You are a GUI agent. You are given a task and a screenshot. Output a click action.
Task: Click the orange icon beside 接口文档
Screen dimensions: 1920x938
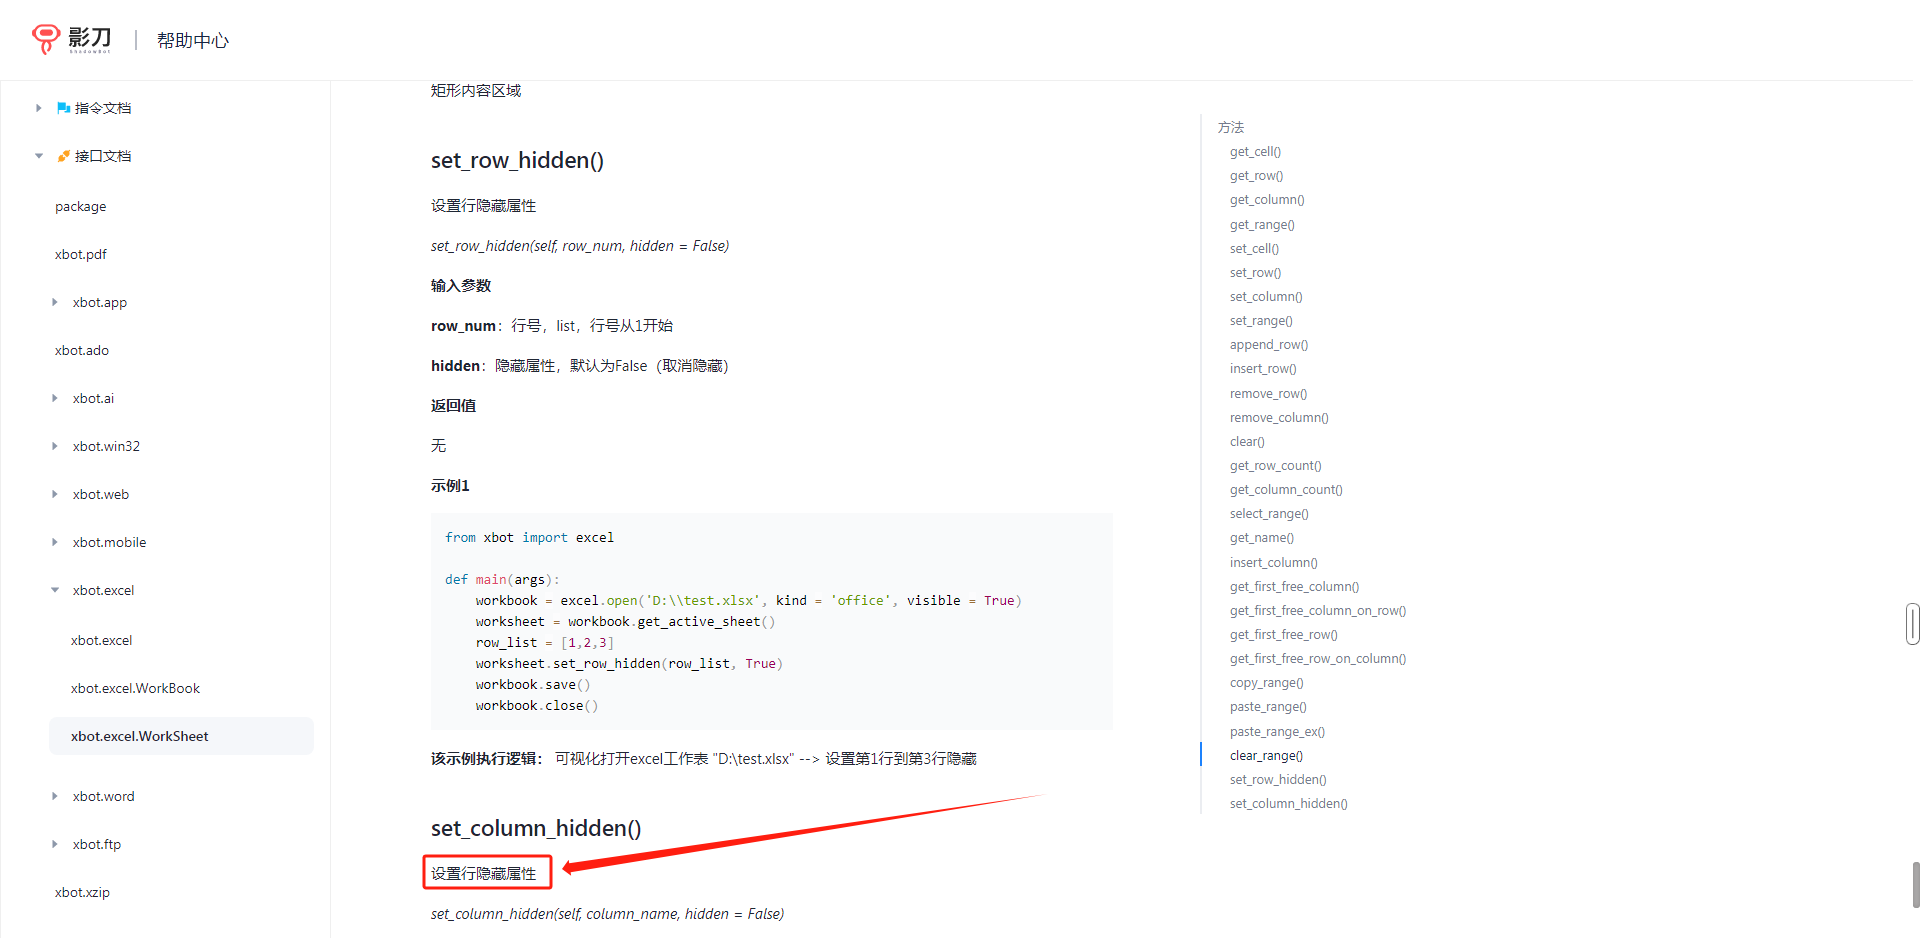[x=63, y=156]
